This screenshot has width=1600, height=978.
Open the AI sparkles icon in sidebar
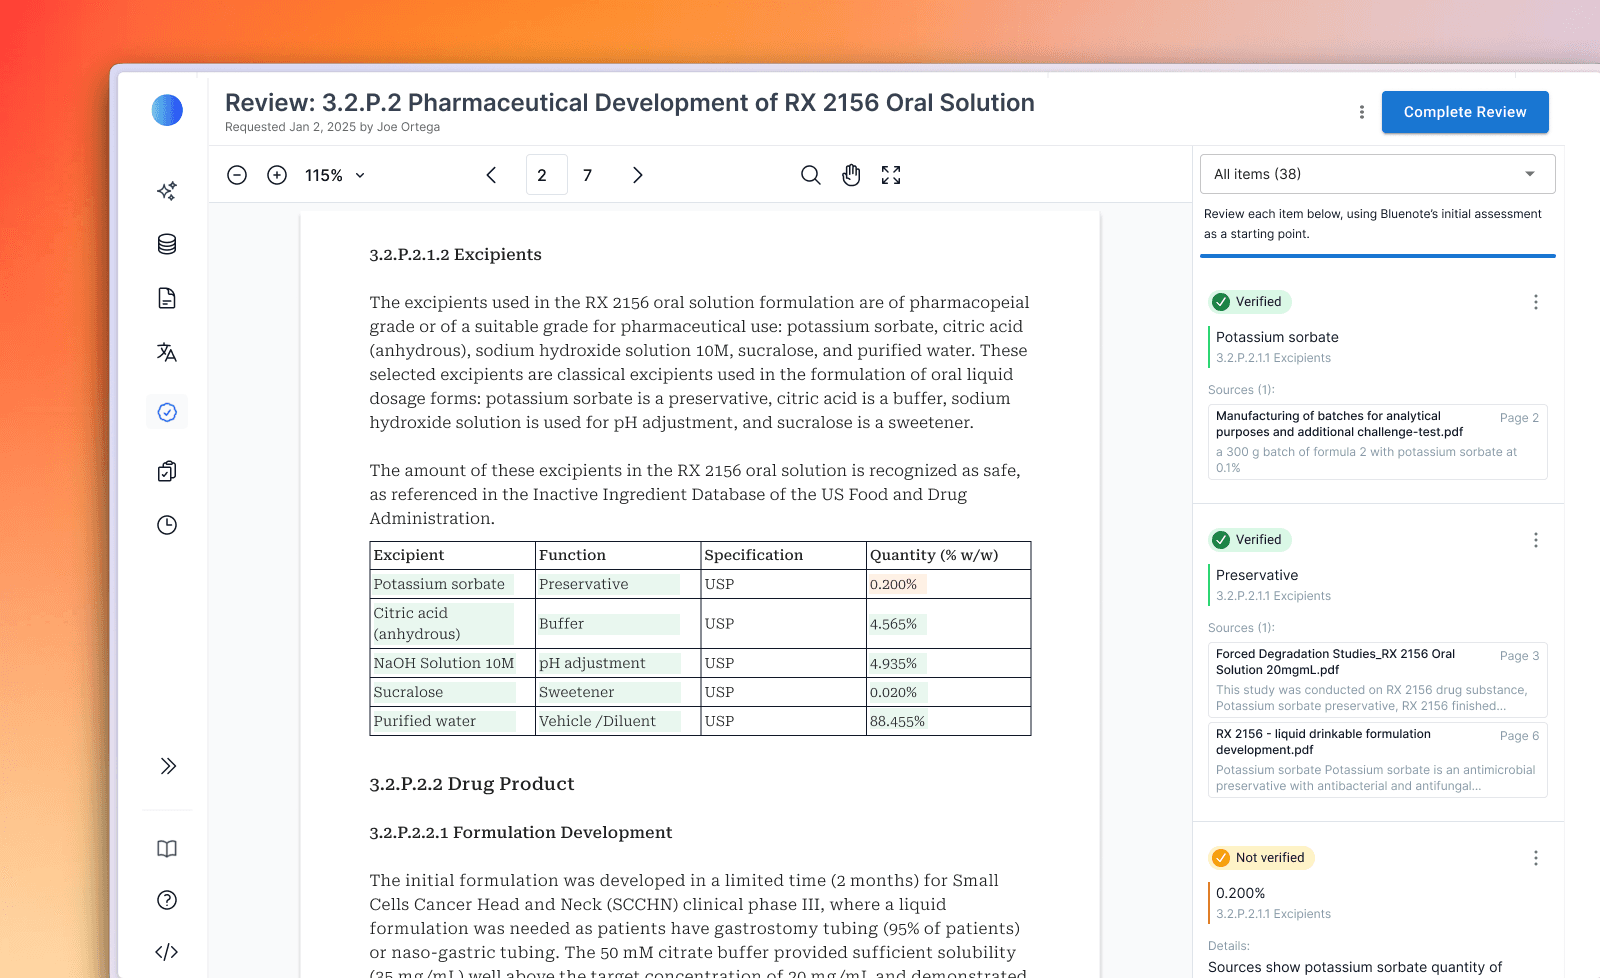pyautogui.click(x=167, y=190)
